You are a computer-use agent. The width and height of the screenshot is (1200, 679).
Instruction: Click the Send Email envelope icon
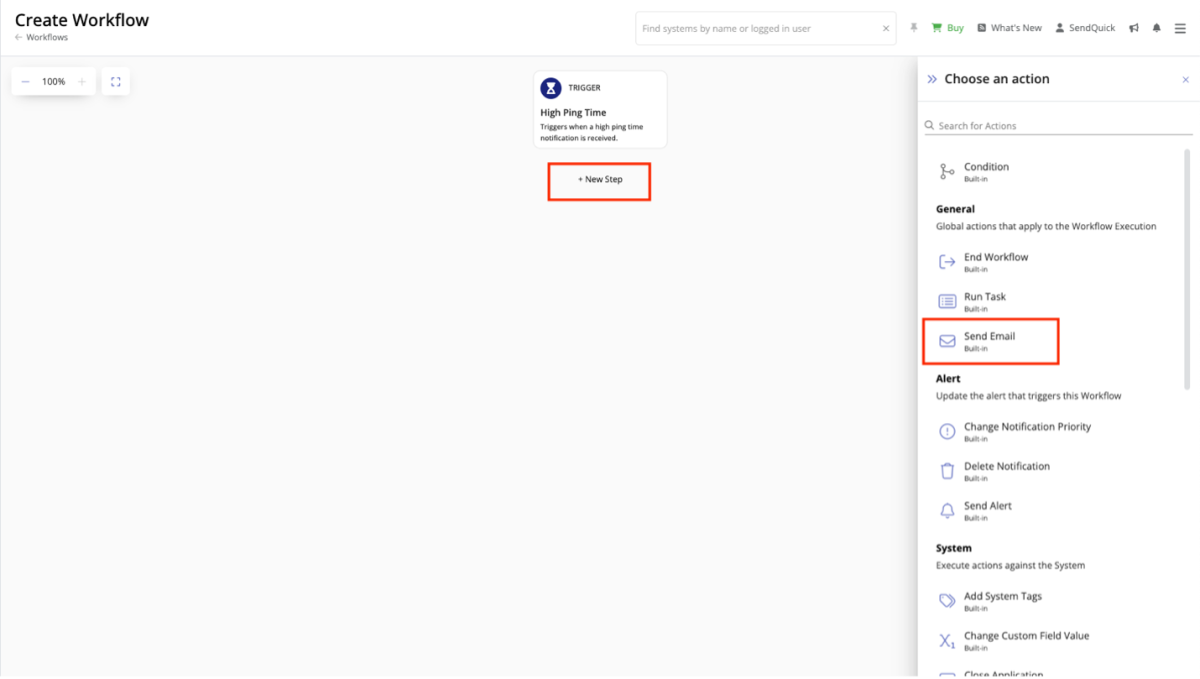coord(947,341)
